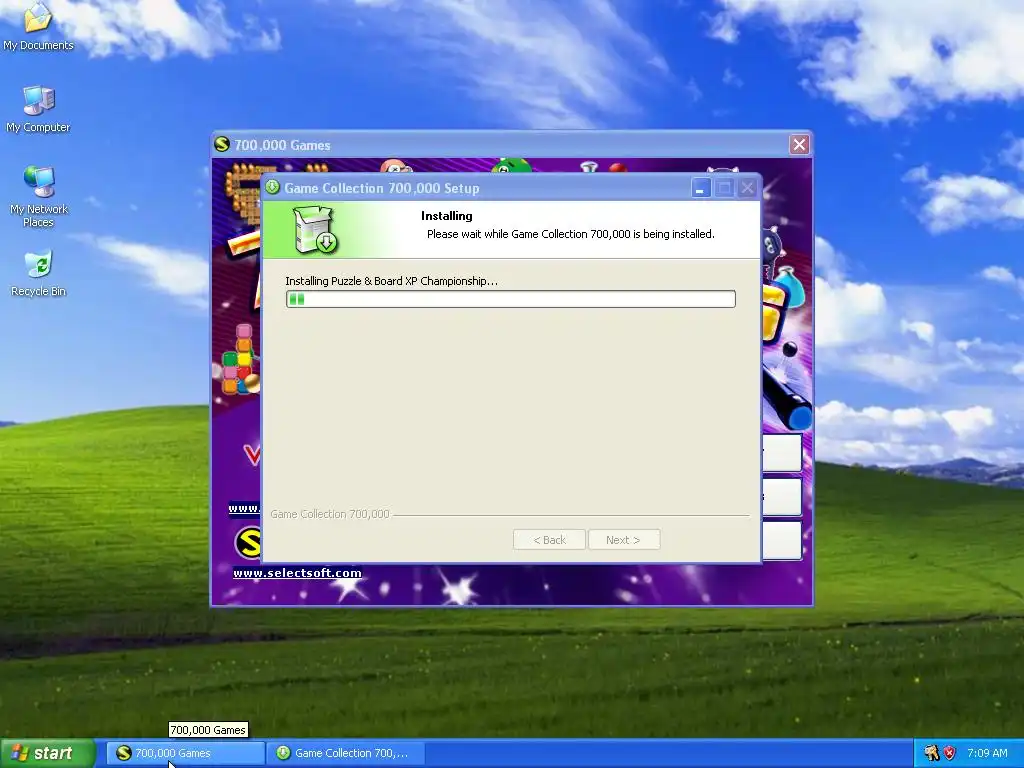Minimize the Game Collection Setup window
This screenshot has width=1024, height=768.
coord(701,188)
